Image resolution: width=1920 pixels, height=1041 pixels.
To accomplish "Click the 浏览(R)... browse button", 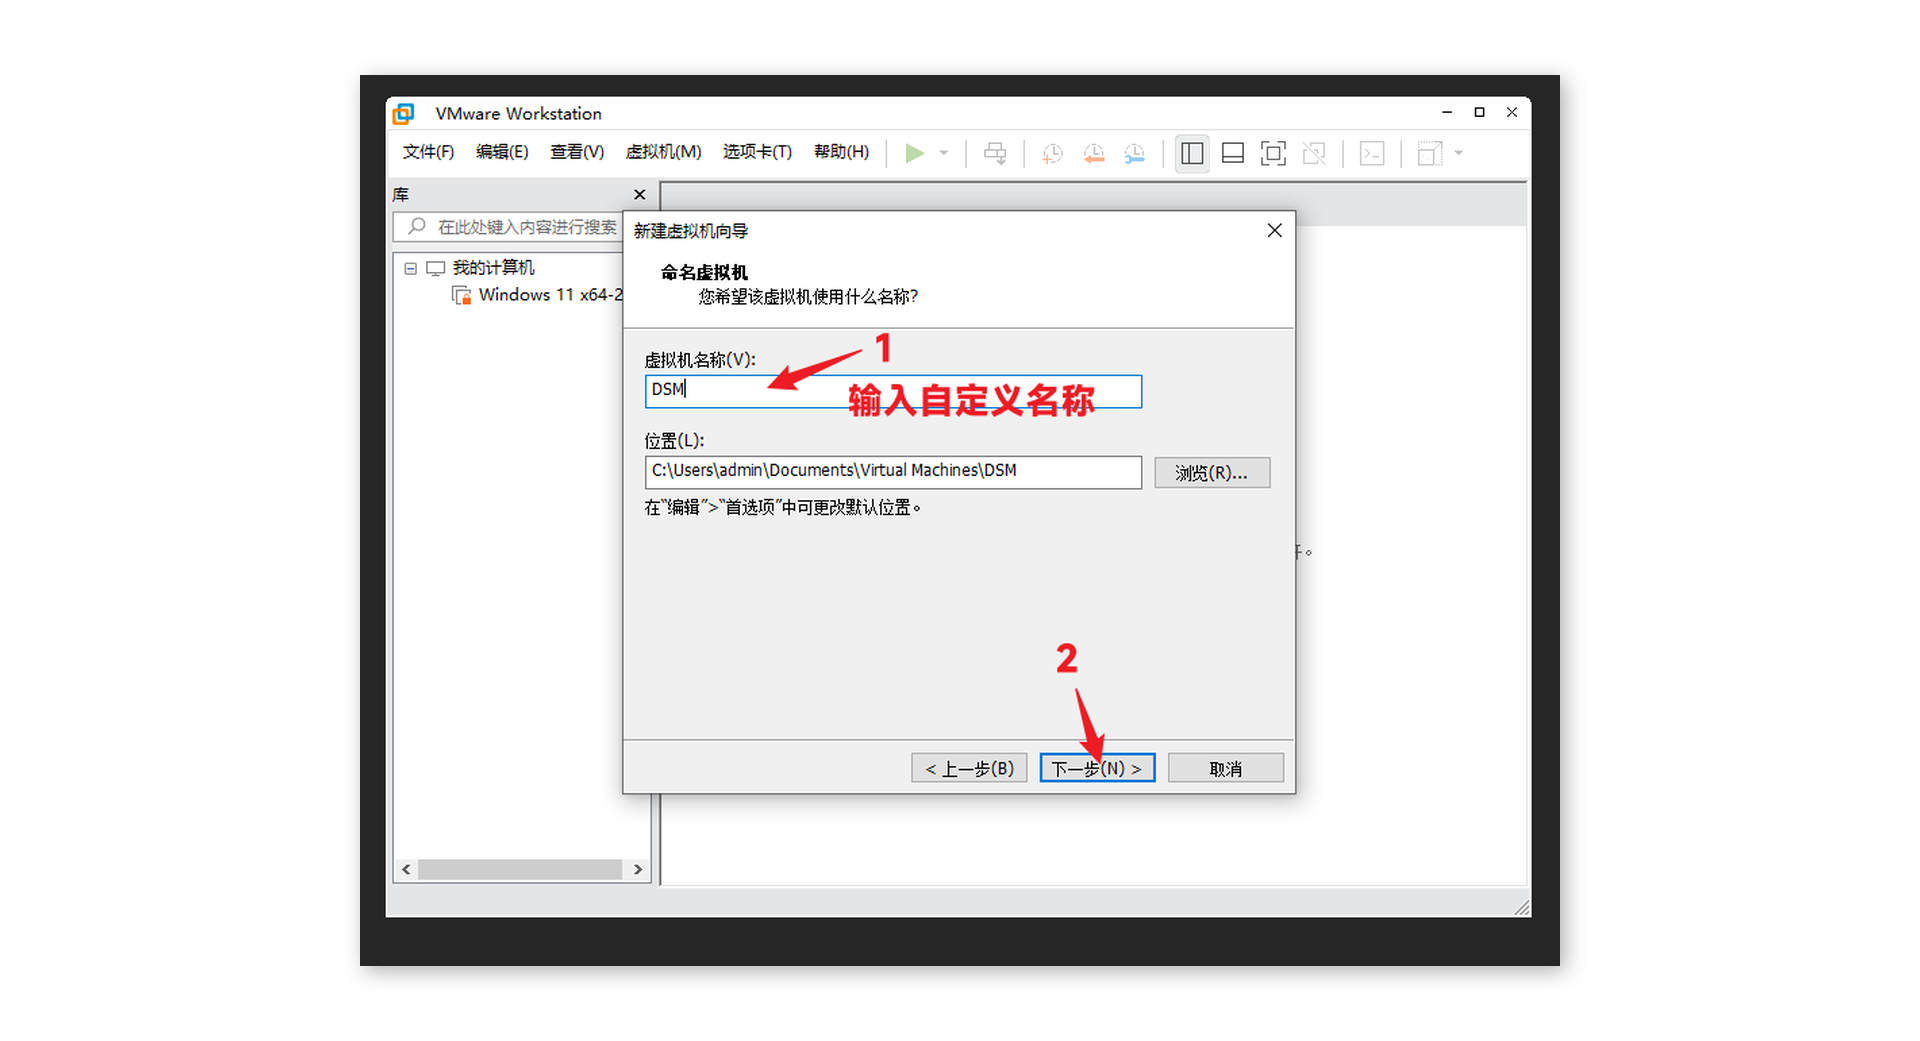I will tap(1212, 472).
